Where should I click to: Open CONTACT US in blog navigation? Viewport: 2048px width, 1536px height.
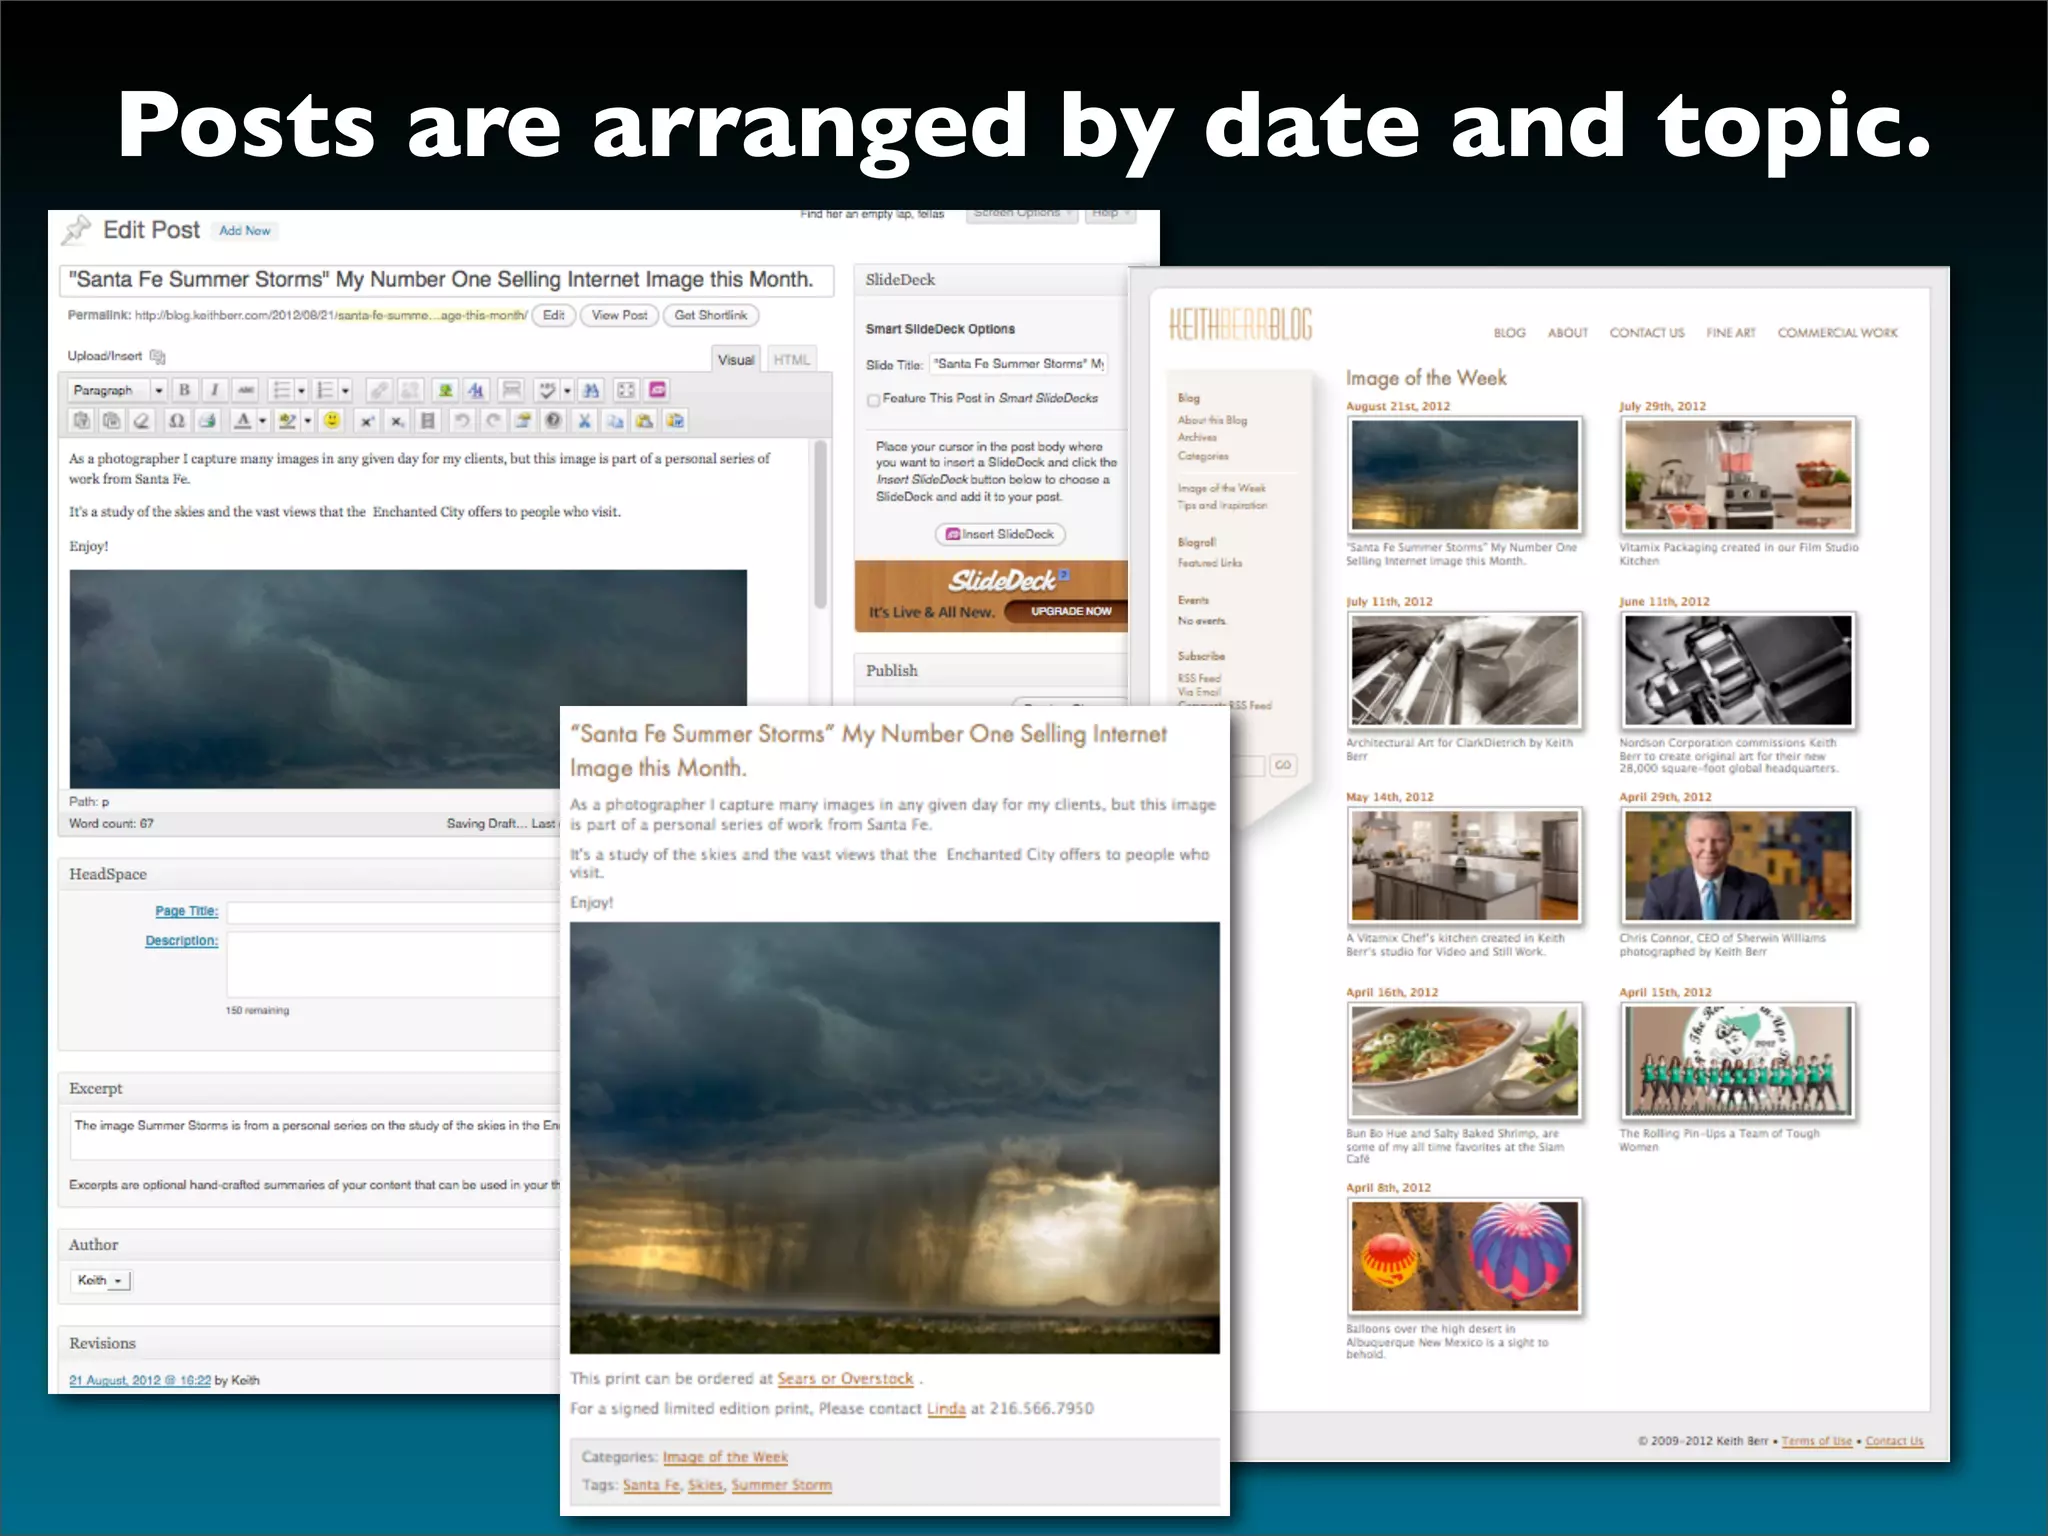tap(1646, 333)
